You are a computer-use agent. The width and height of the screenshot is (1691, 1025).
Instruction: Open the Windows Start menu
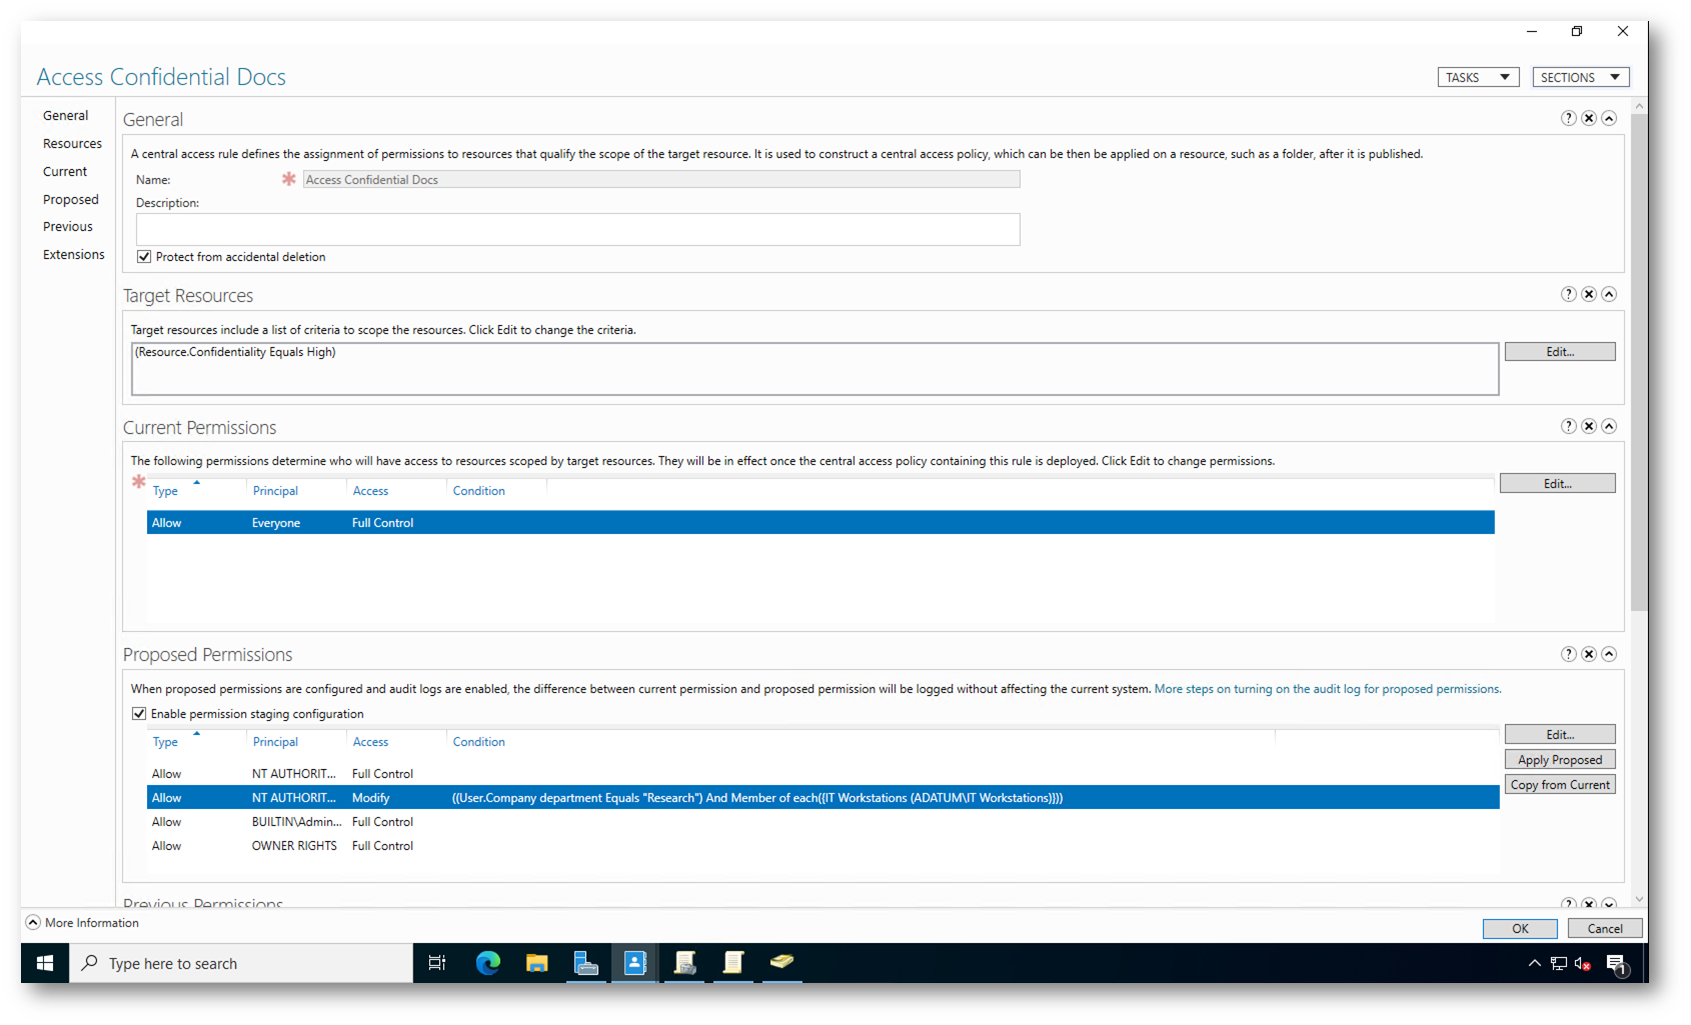[x=45, y=963]
